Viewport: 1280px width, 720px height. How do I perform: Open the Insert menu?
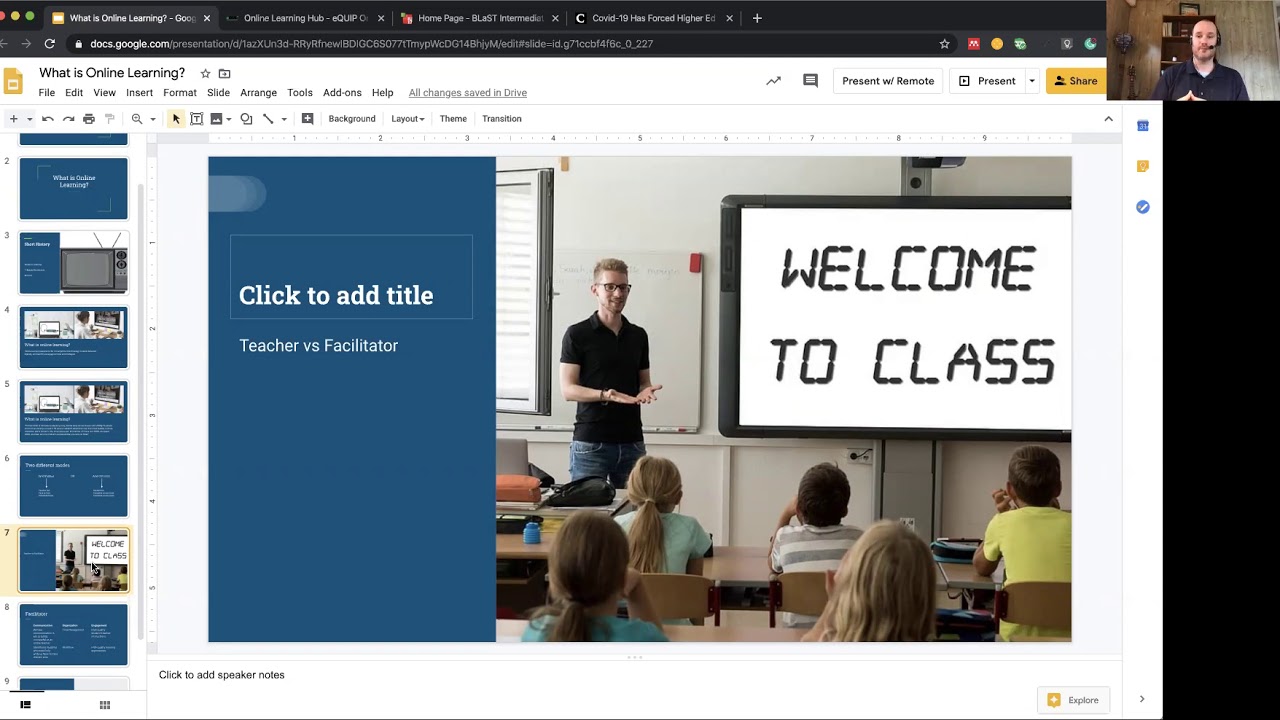pyautogui.click(x=140, y=93)
